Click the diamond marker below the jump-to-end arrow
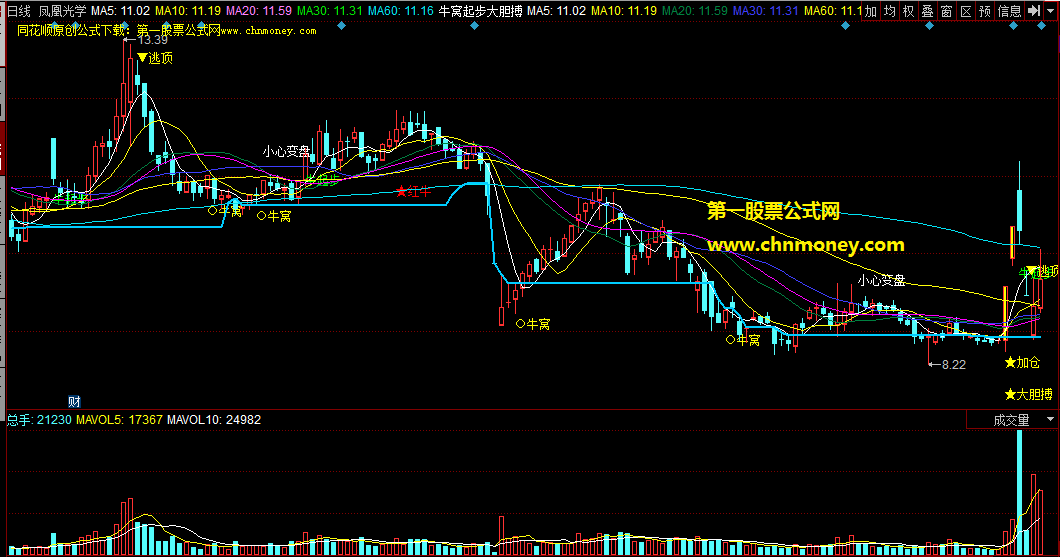 1041,26
